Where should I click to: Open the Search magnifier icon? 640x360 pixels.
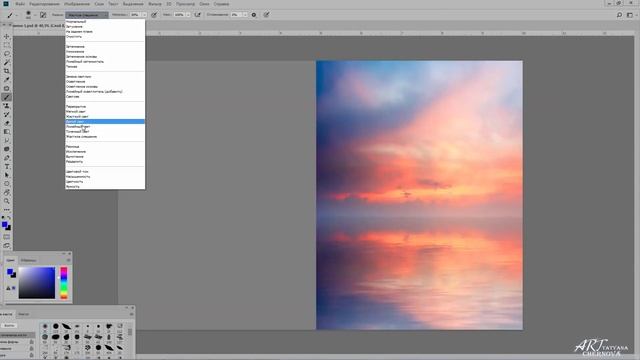619,15
